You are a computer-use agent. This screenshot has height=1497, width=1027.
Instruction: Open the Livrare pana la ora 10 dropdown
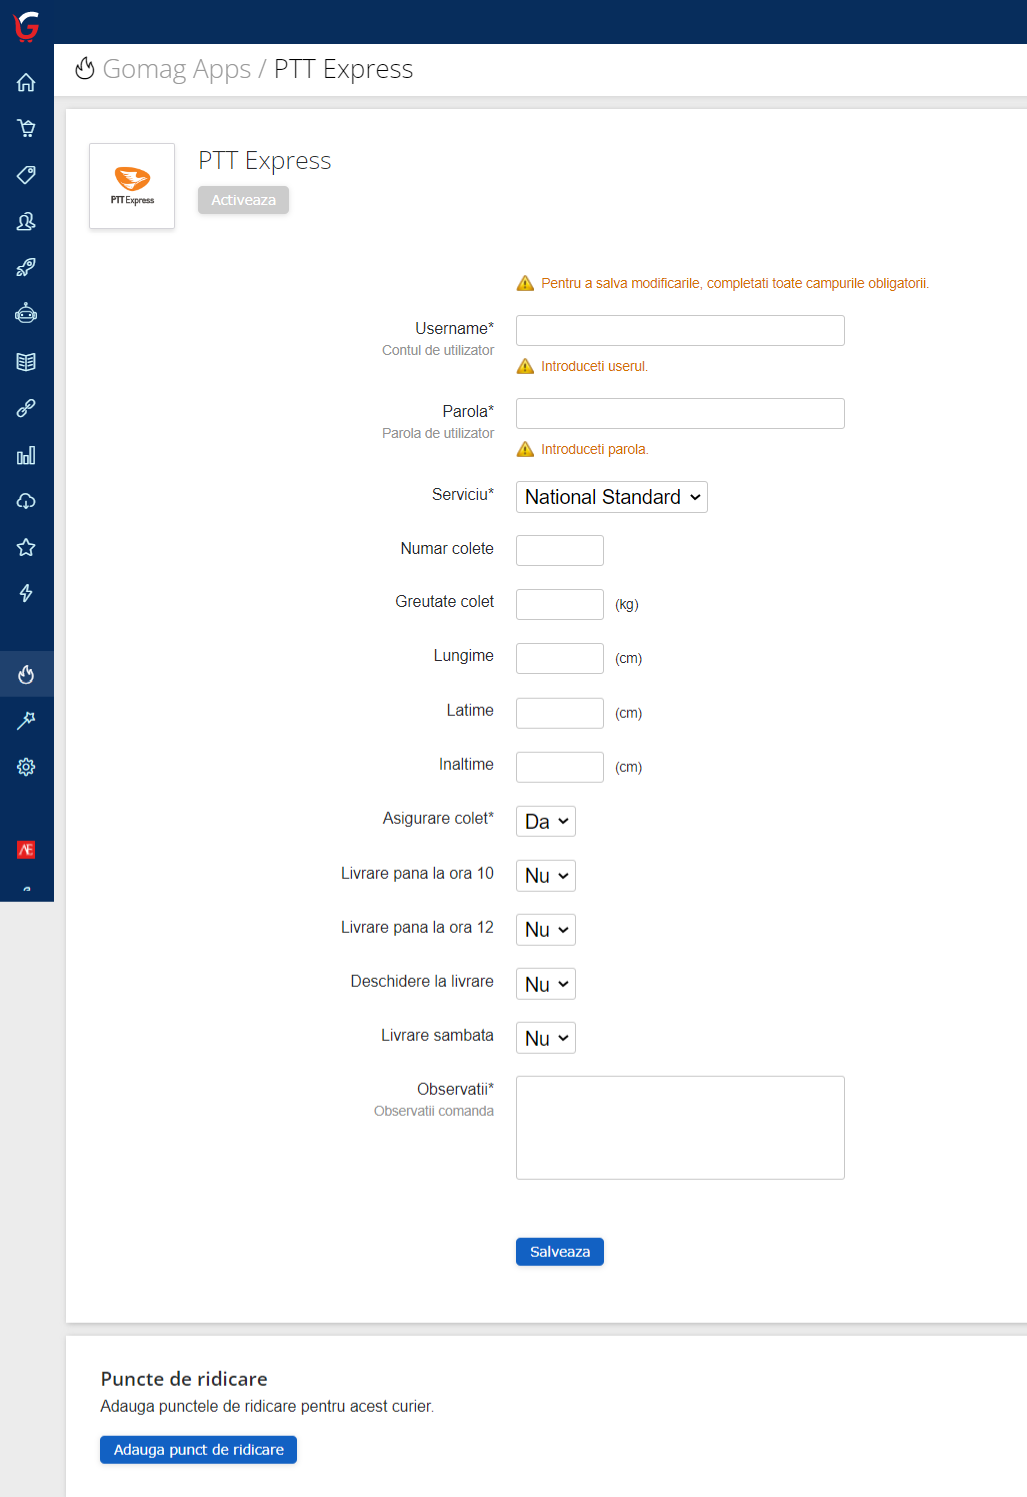point(546,876)
